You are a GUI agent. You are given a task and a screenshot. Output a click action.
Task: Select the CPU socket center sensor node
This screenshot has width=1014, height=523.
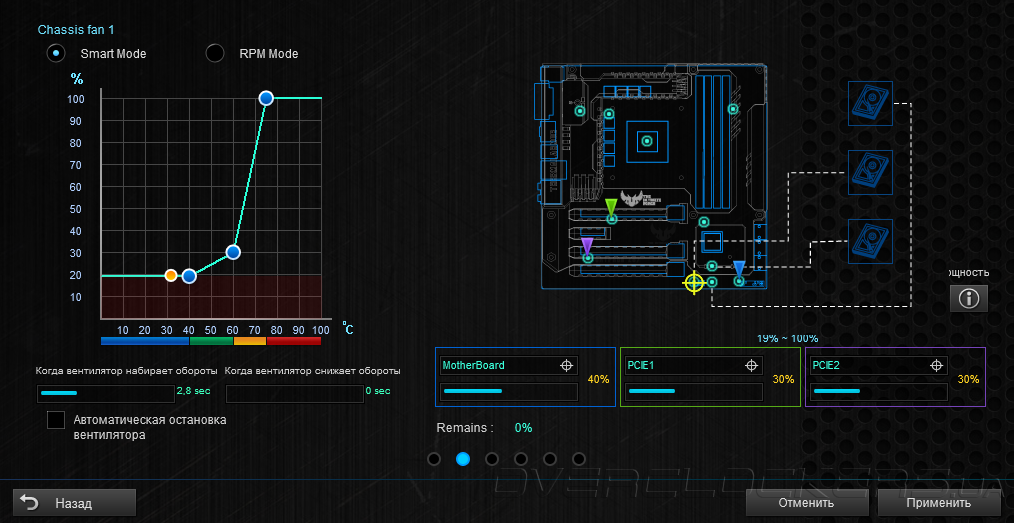coord(646,141)
